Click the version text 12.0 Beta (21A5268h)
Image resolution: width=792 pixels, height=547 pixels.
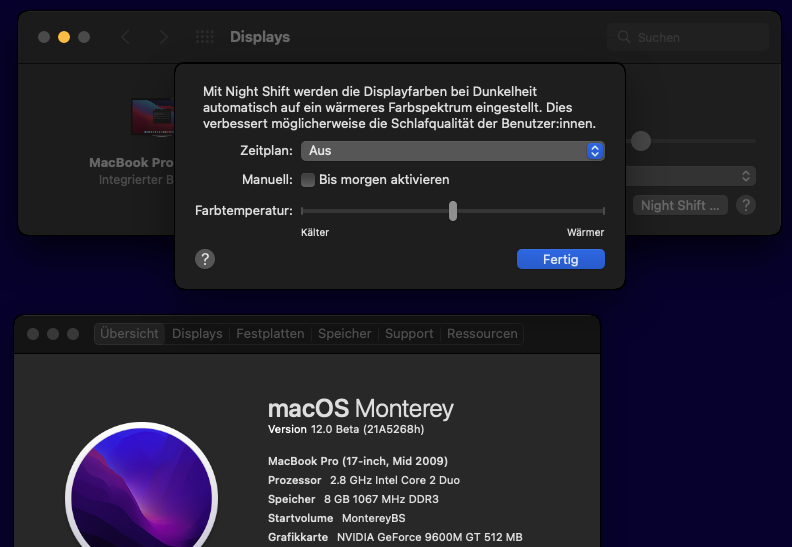(367, 429)
